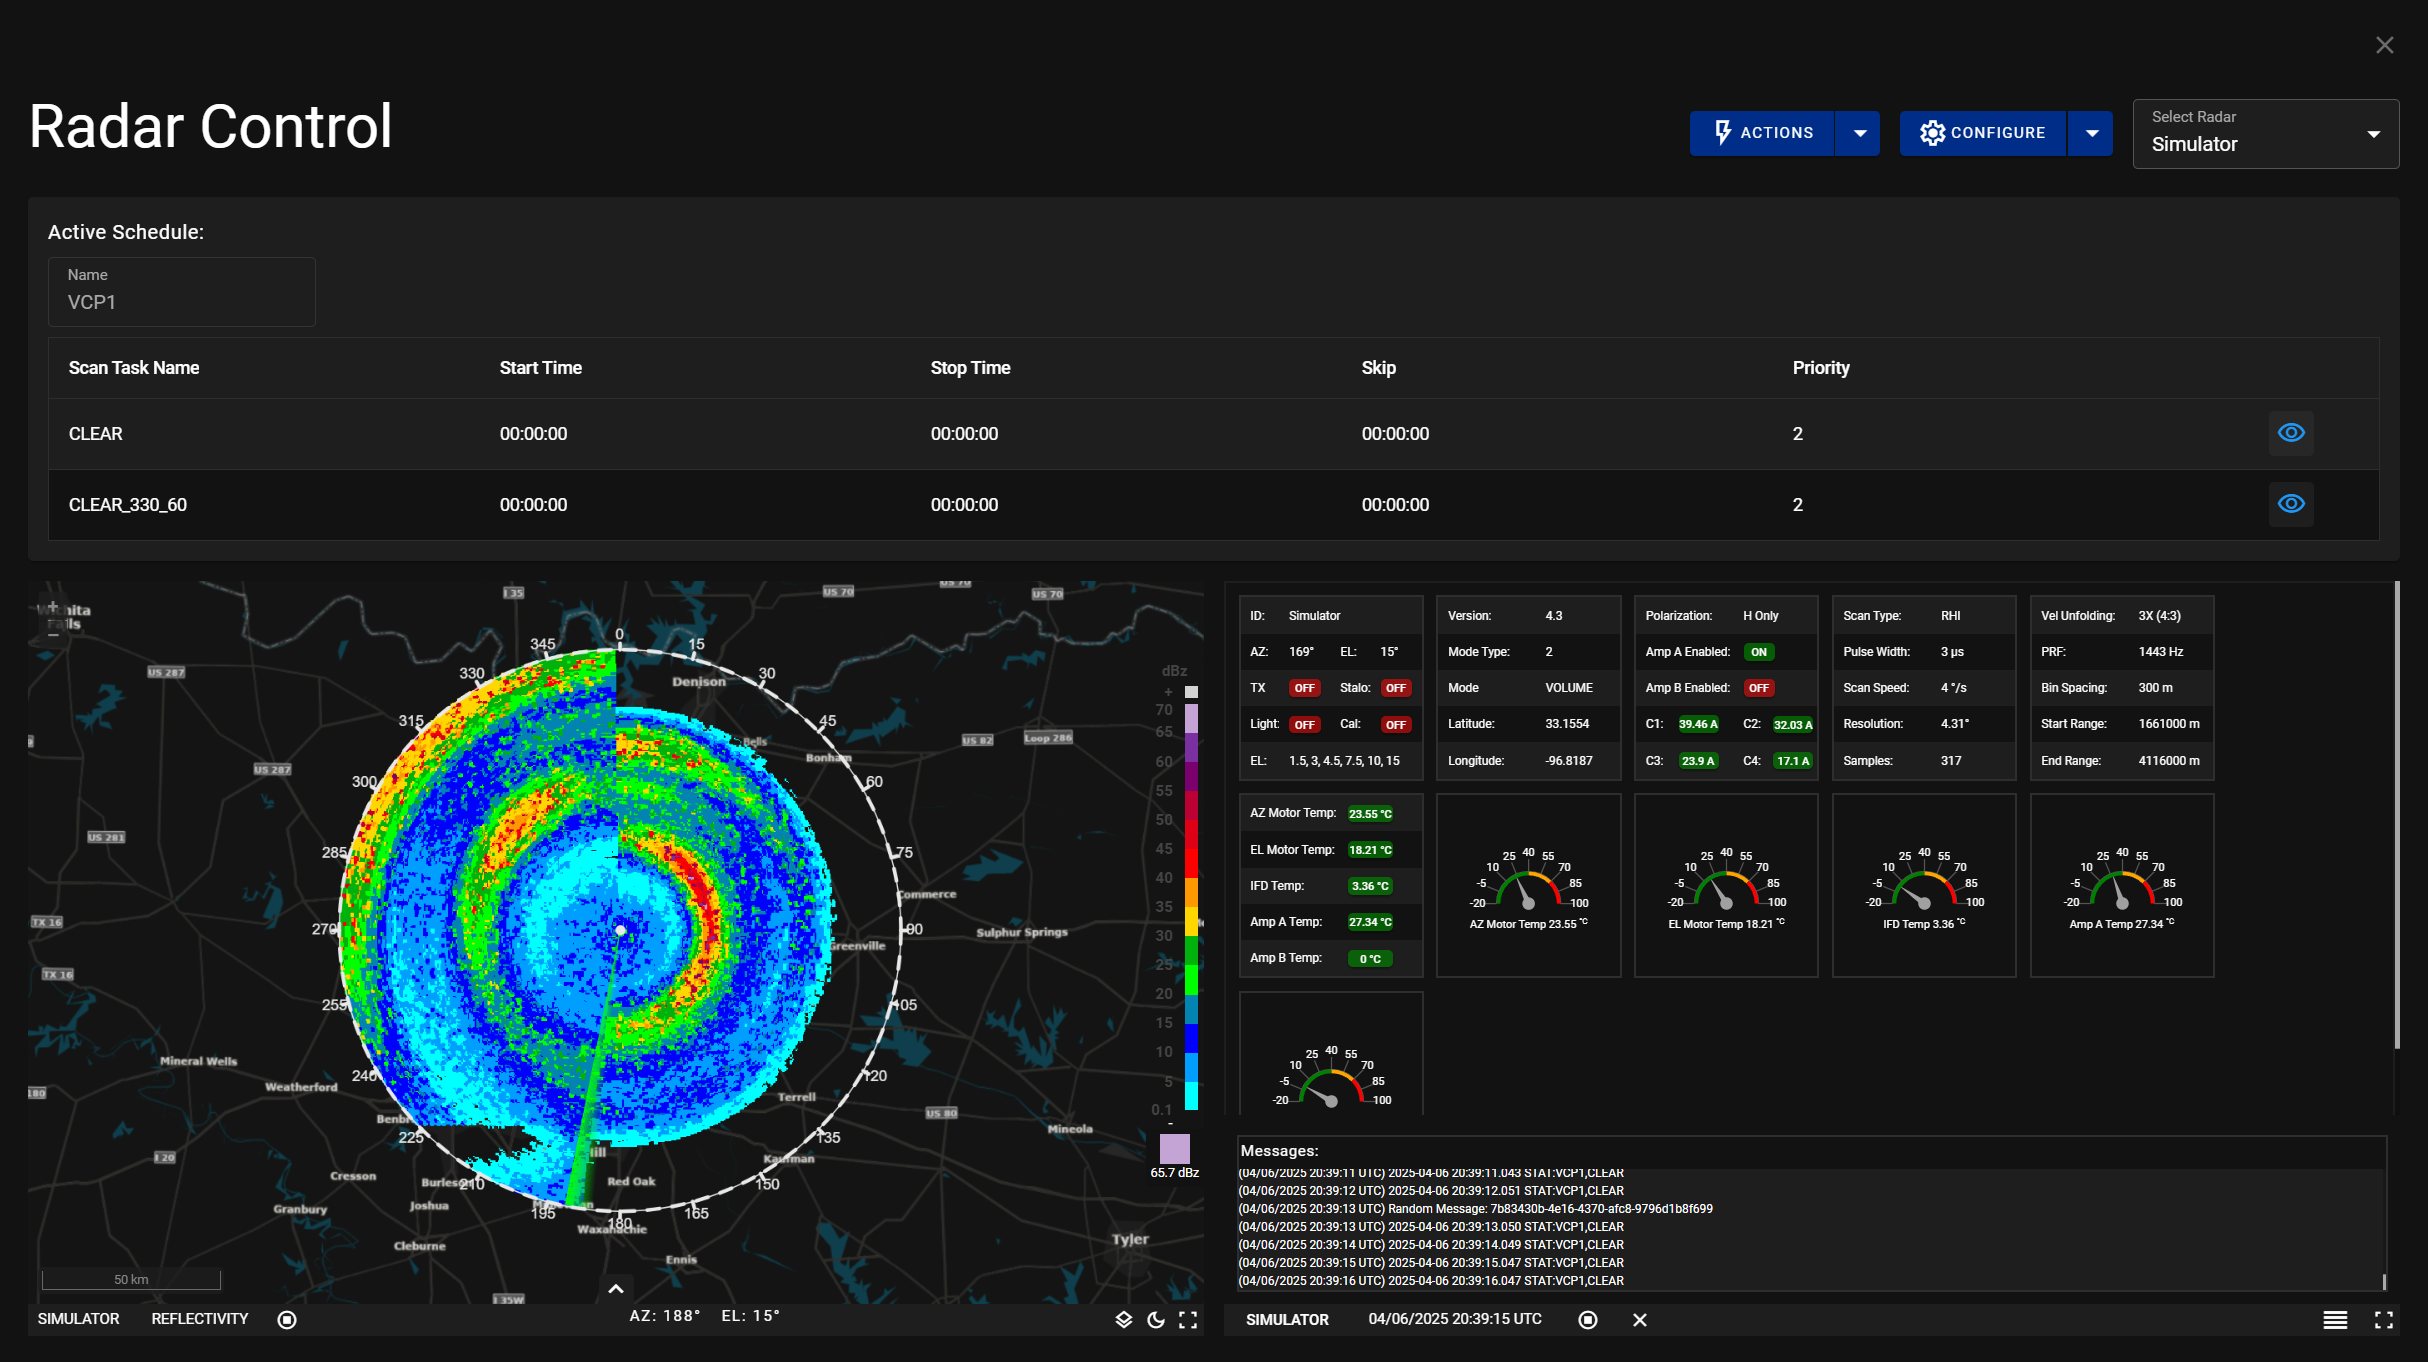Viewport: 2428px width, 1362px height.
Task: Click the C1 39.46 A current value
Action: pyautogui.click(x=1698, y=724)
